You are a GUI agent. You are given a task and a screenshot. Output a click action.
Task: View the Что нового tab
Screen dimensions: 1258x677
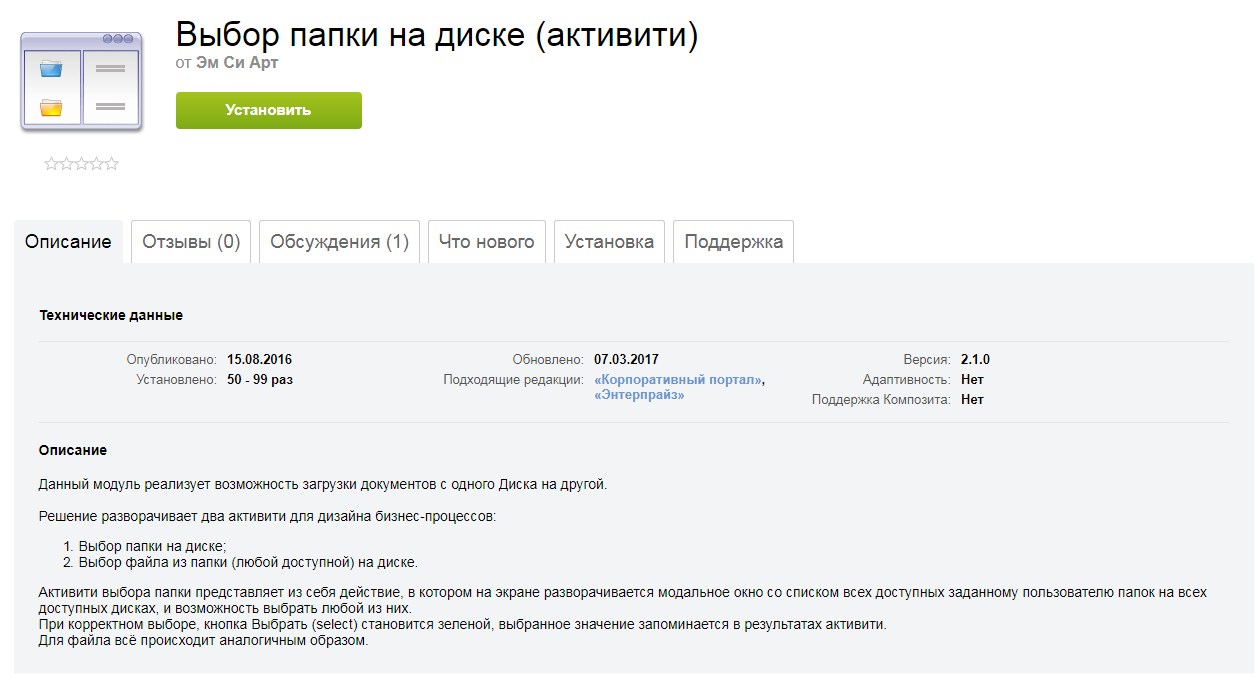pos(486,241)
